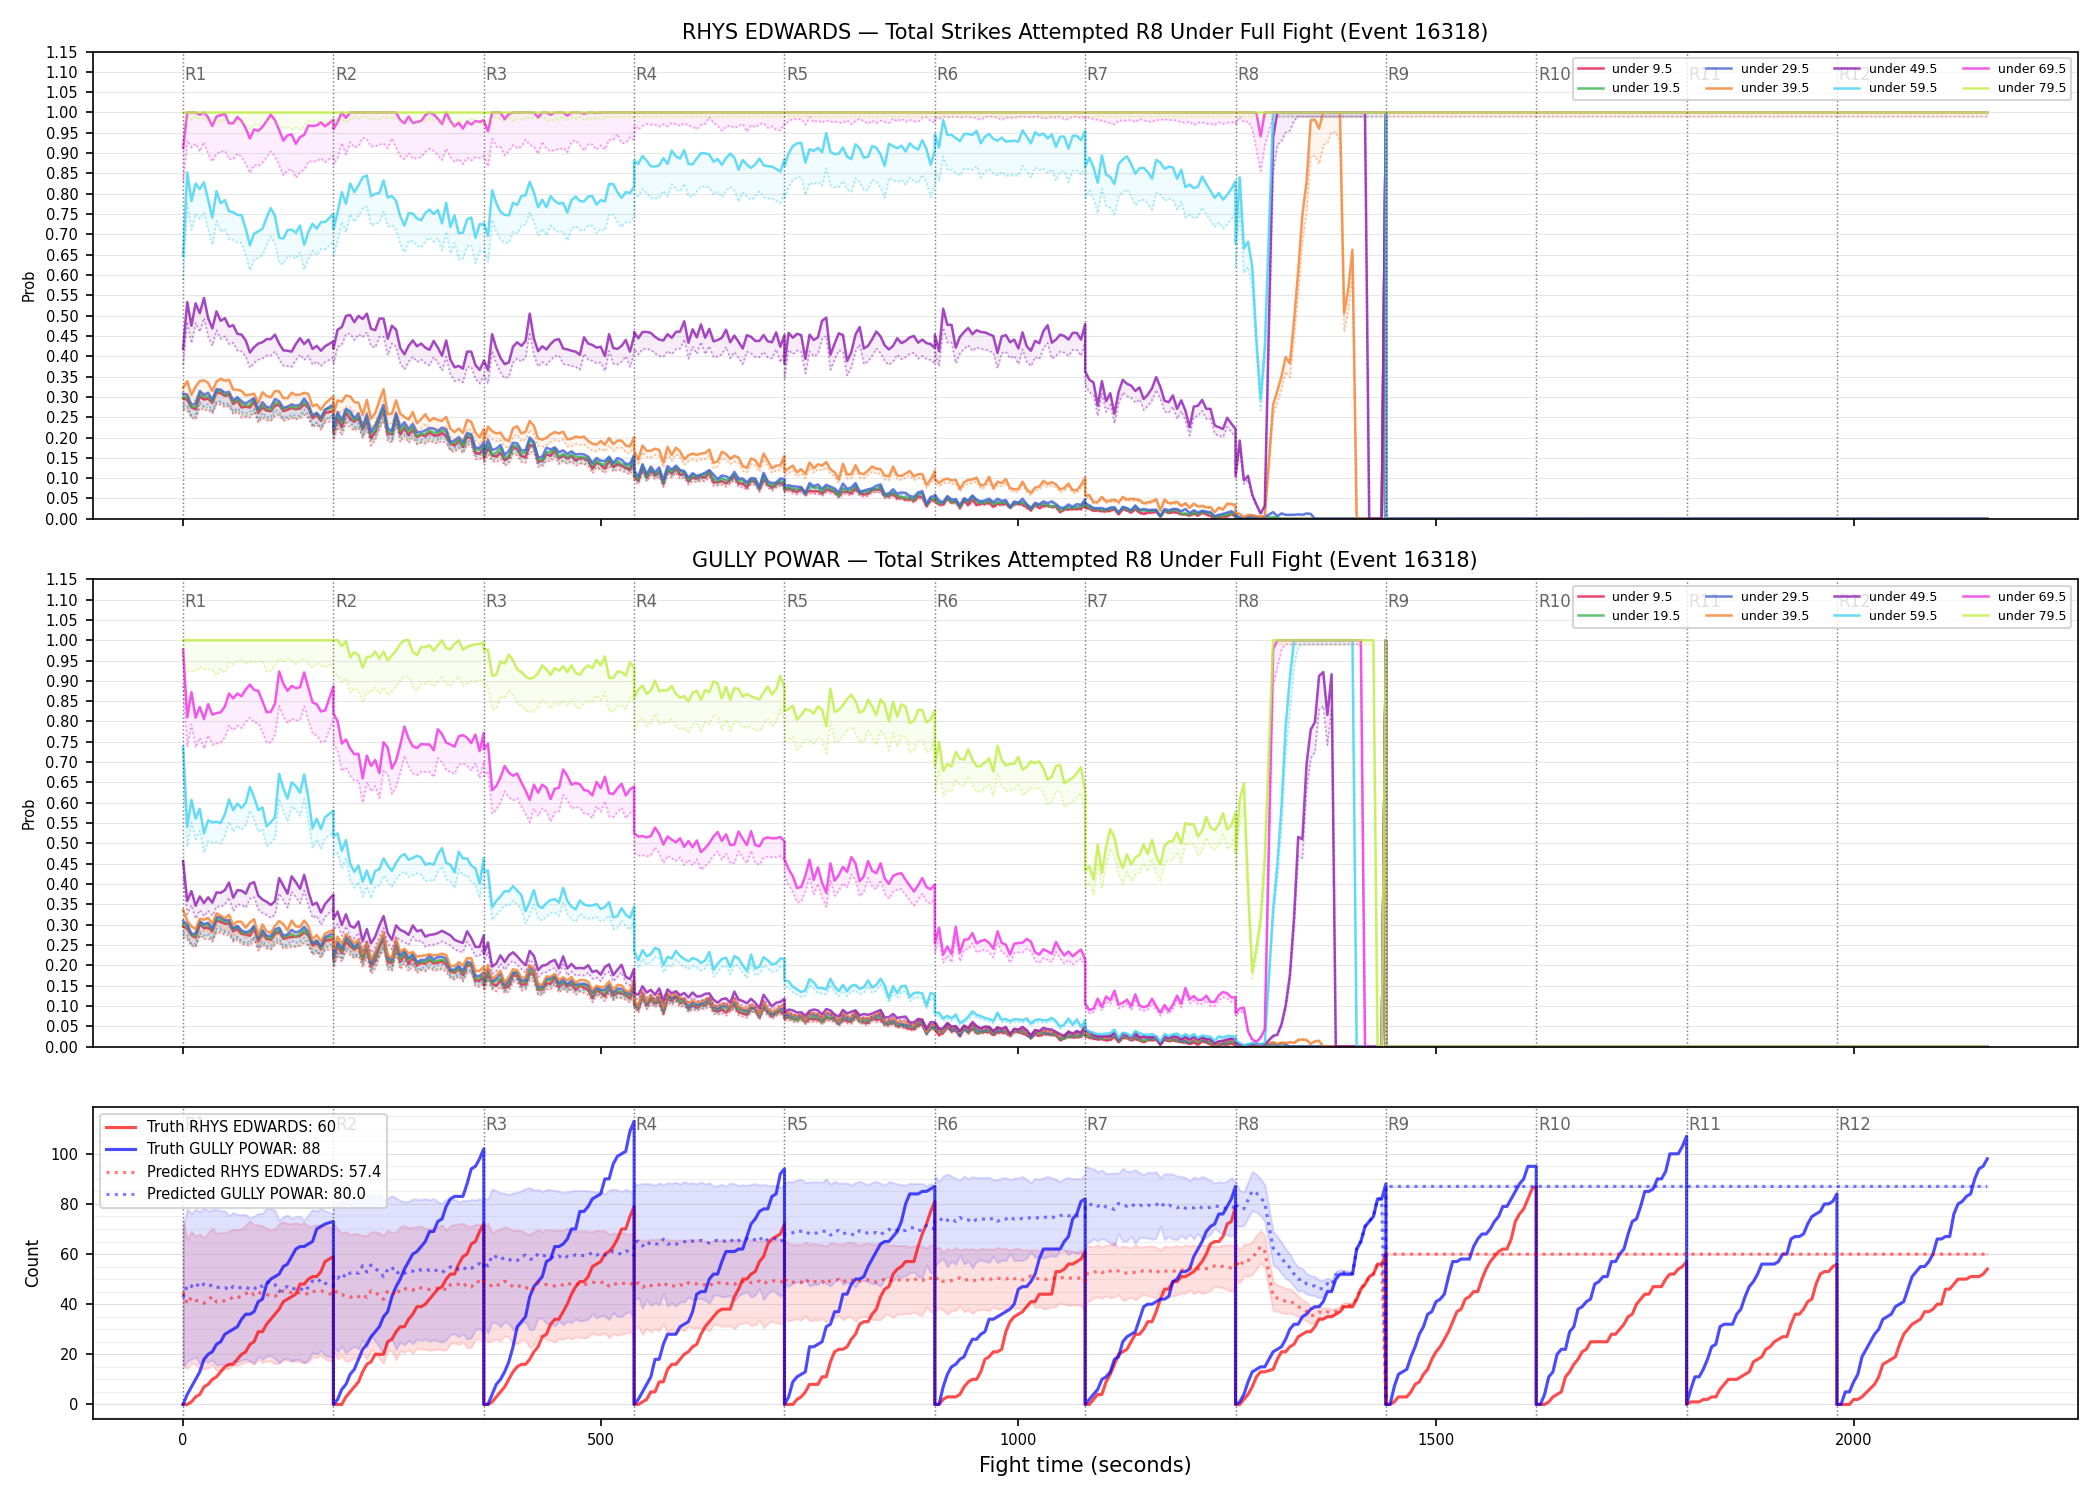
Task: Select 'under 29.5' legend entry in Rhys Edwards chart
Action: 1757,69
